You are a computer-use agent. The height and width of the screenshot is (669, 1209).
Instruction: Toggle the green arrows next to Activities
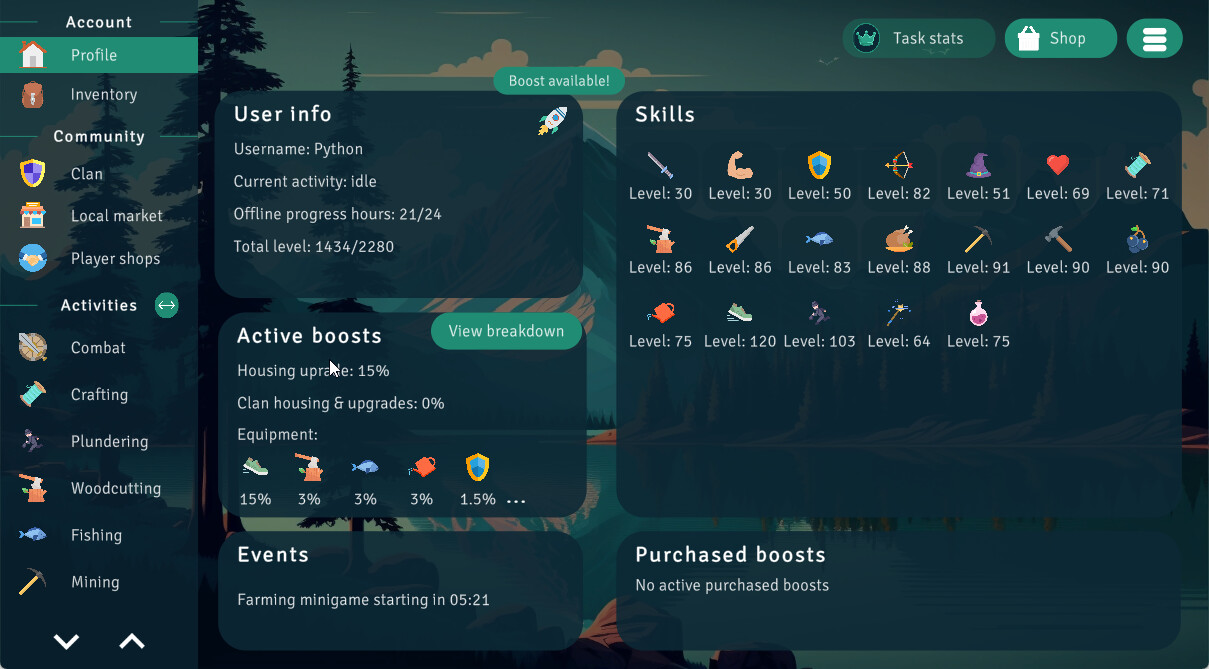(166, 305)
